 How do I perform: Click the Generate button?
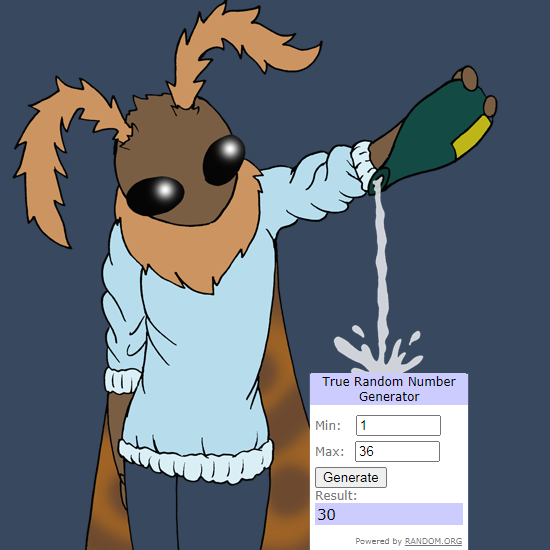coord(351,477)
